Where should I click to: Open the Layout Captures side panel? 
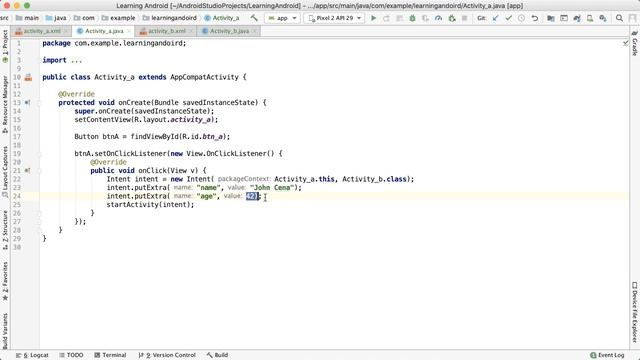tap(5, 171)
